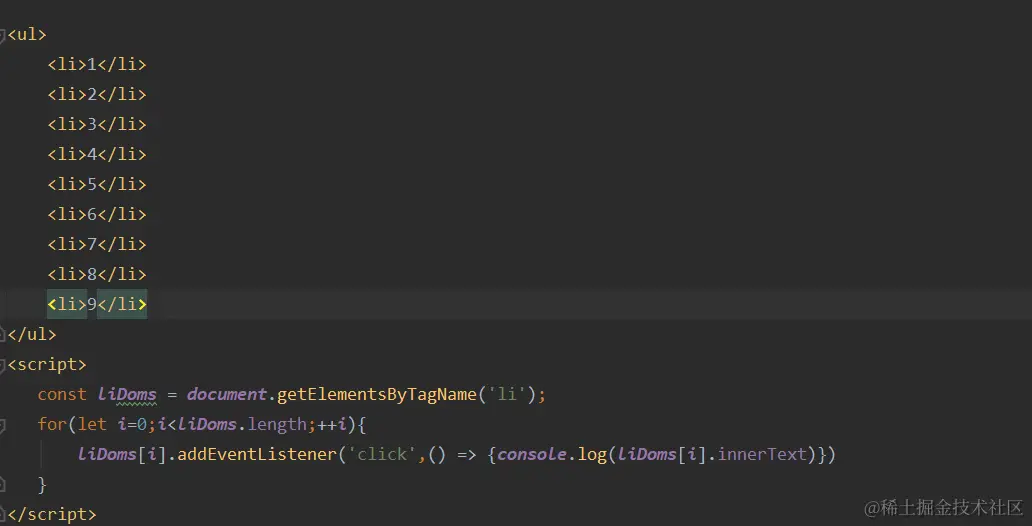Screen dimensions: 1032x526
Task: Click the const keyword
Action: pos(62,394)
